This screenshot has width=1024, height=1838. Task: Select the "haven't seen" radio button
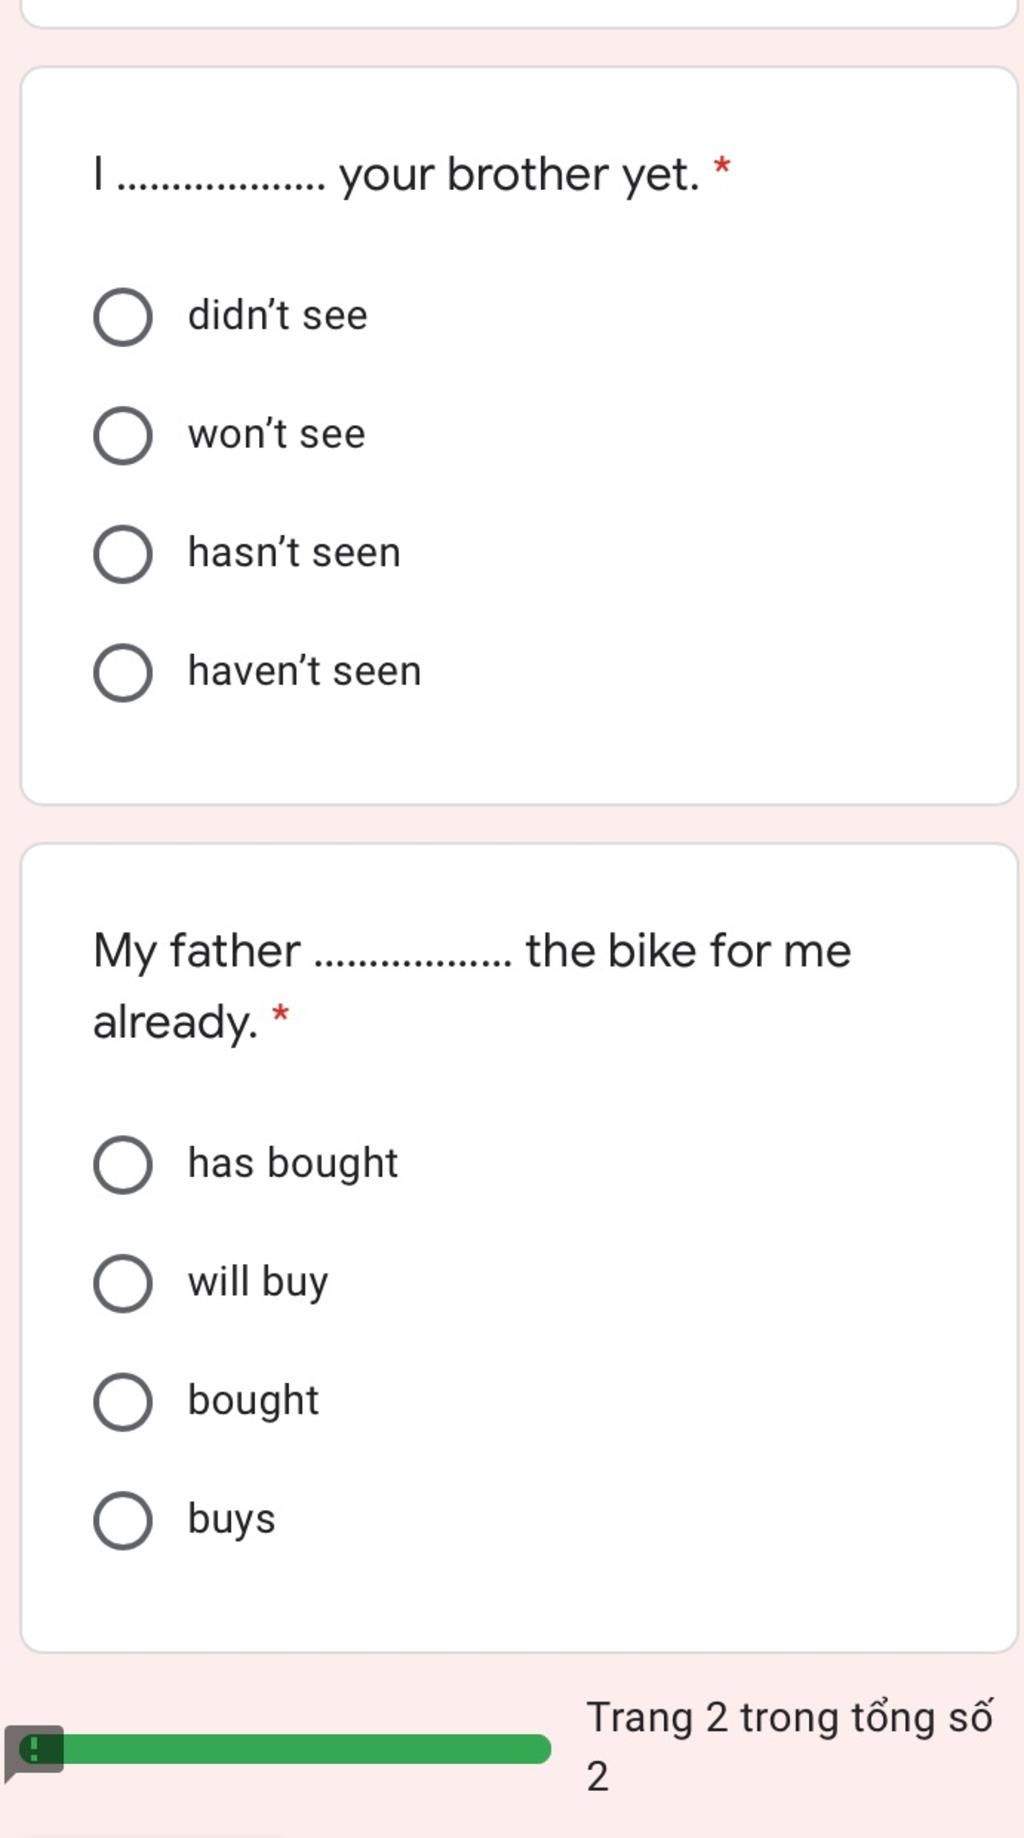coord(123,672)
